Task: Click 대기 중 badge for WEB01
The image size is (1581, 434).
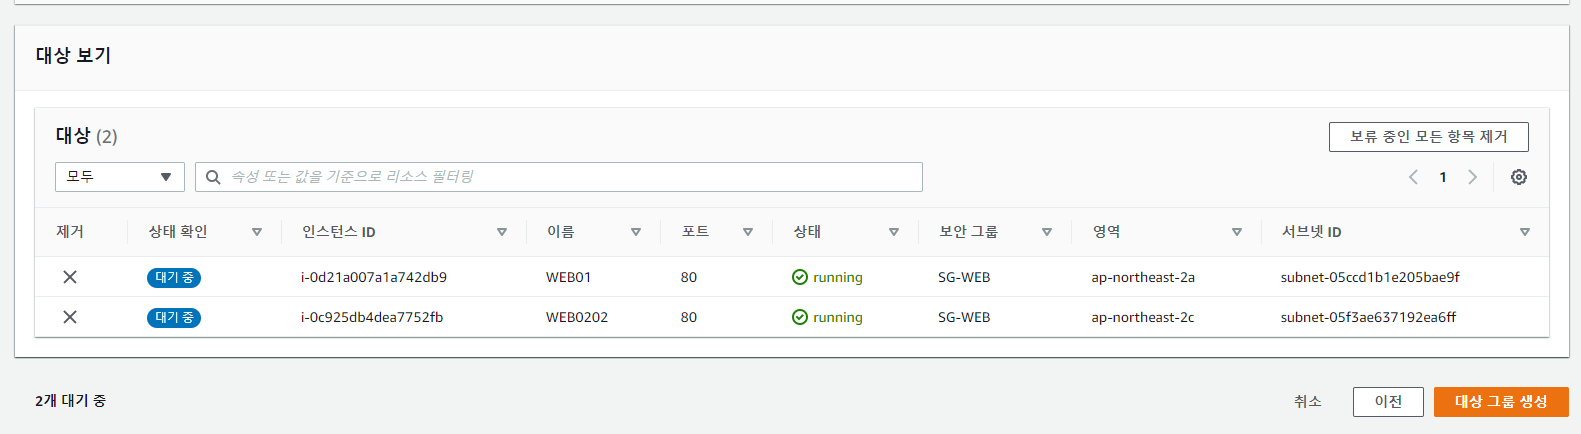Action: pyautogui.click(x=174, y=277)
